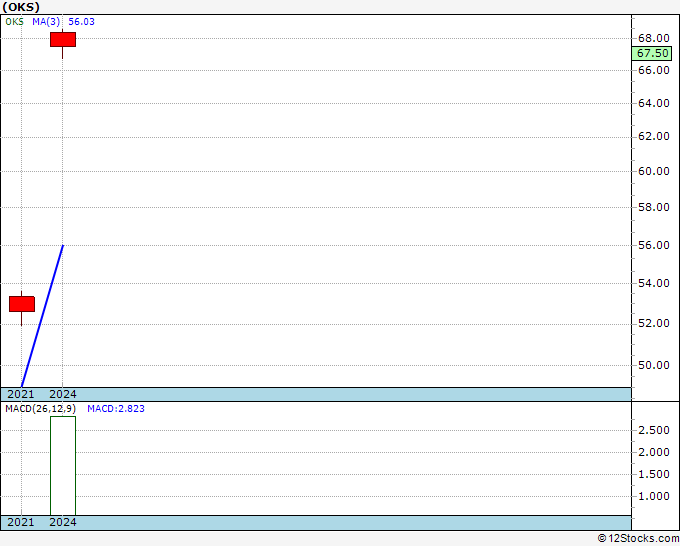Image resolution: width=680 pixels, height=546 pixels.
Task: Click the 62.00 price axis label
Action: pyautogui.click(x=654, y=137)
